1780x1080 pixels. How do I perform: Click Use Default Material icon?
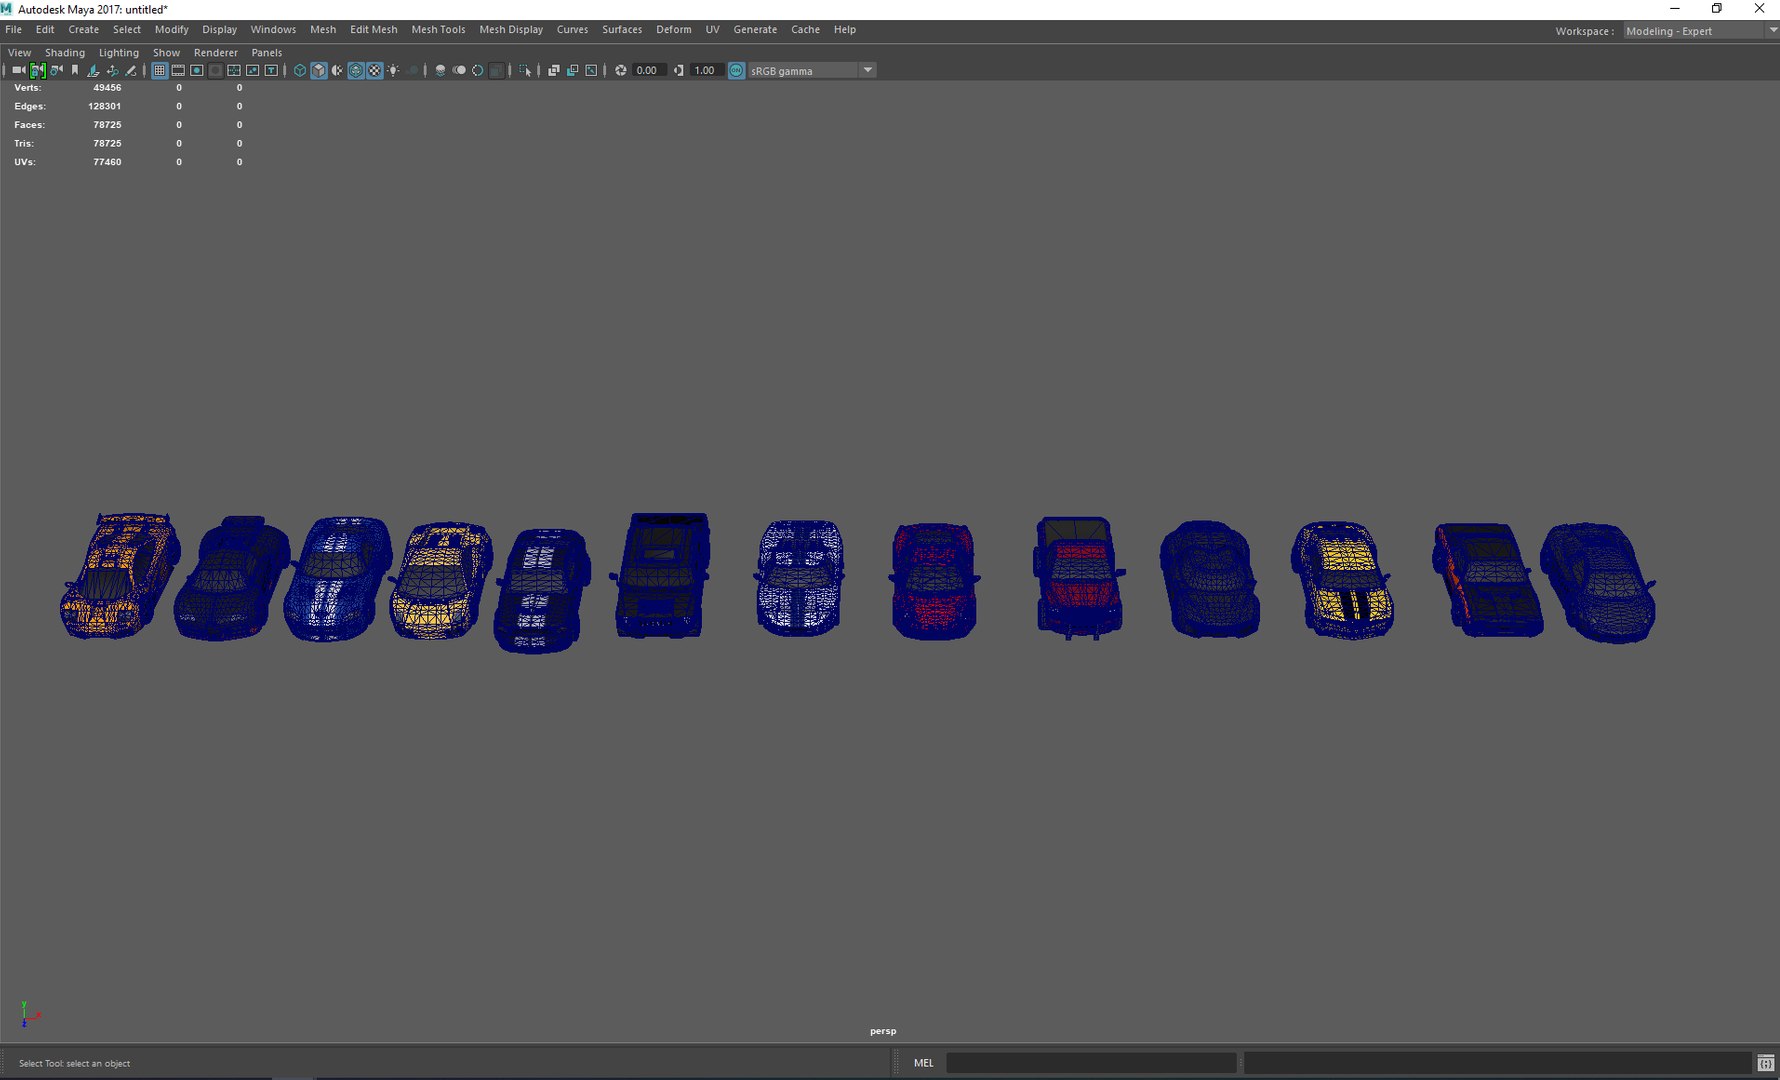[x=337, y=70]
